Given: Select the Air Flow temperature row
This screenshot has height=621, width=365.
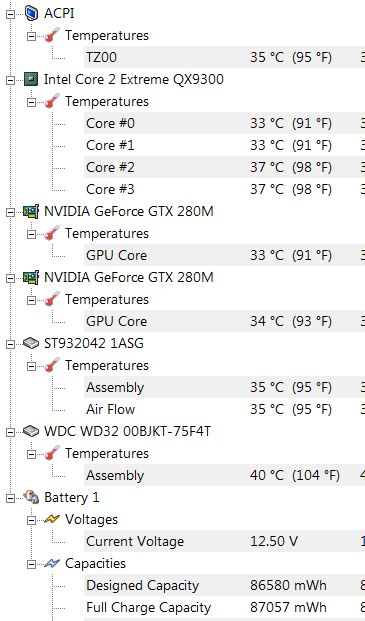Looking at the screenshot, I should click(224, 409).
